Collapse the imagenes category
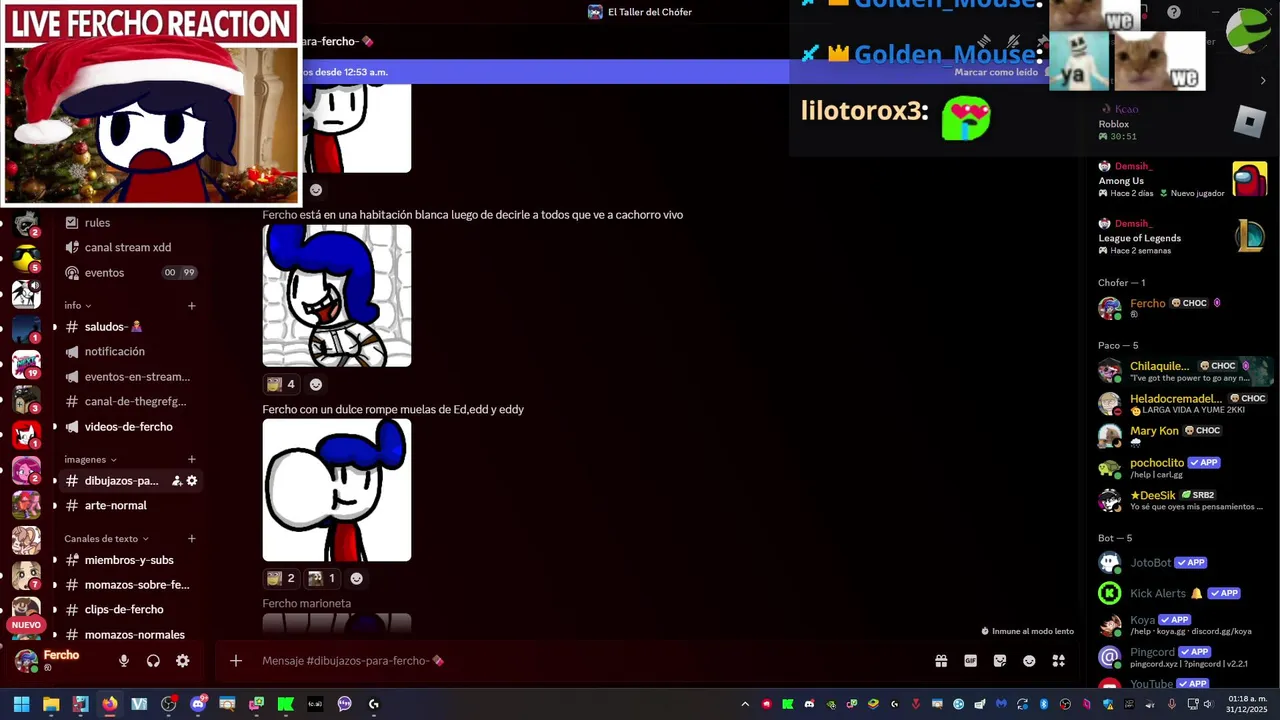 (x=91, y=459)
